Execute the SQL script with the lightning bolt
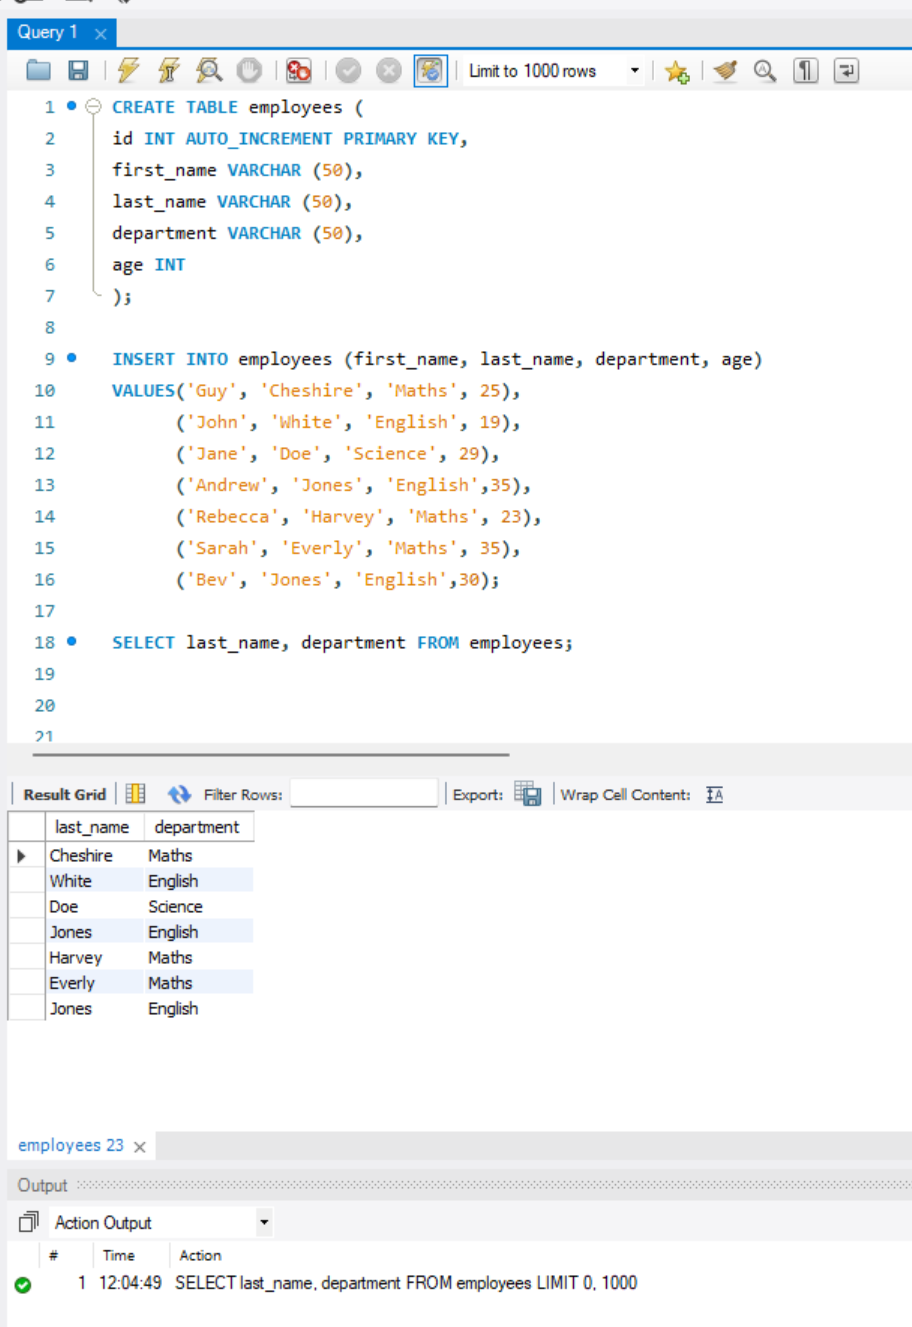This screenshot has height=1327, width=912. pos(128,70)
